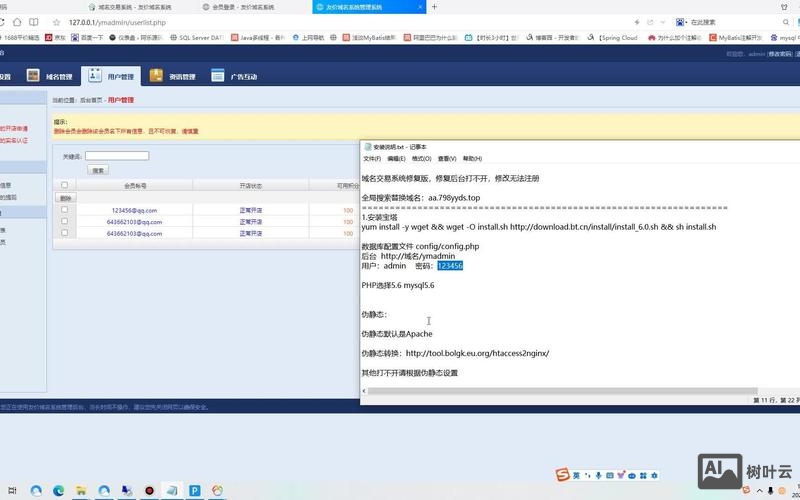Click the blue P app taskbar icon
Screen dimensions: 800x500
point(196,491)
